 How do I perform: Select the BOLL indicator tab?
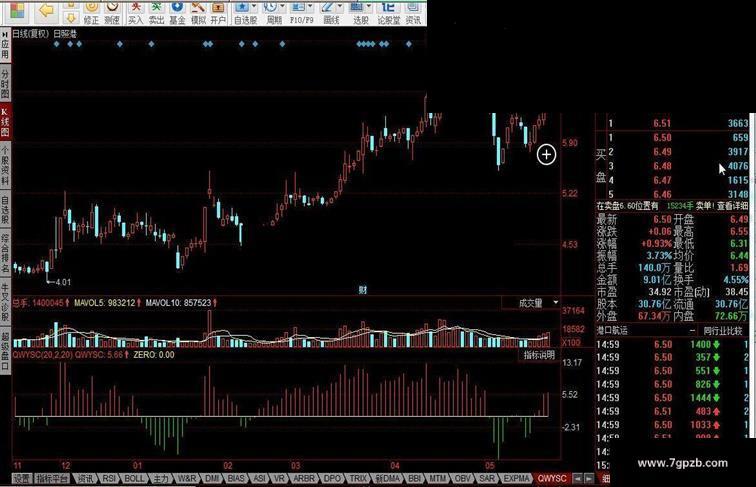pyautogui.click(x=134, y=479)
